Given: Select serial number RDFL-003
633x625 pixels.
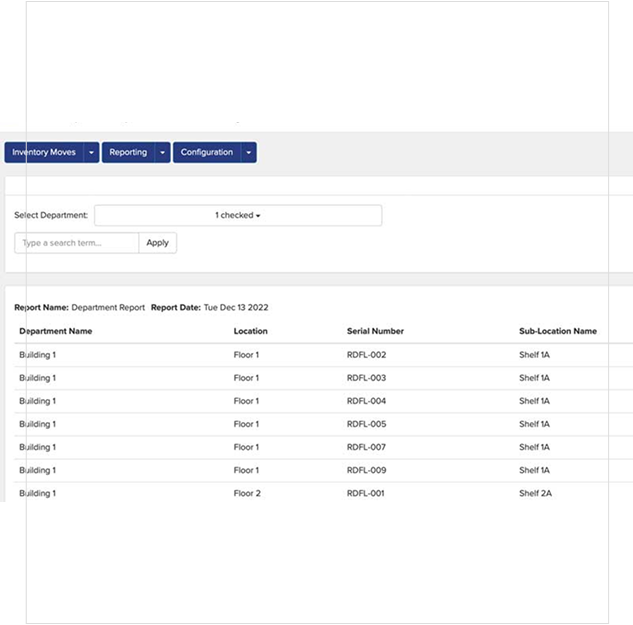Looking at the screenshot, I should (367, 378).
